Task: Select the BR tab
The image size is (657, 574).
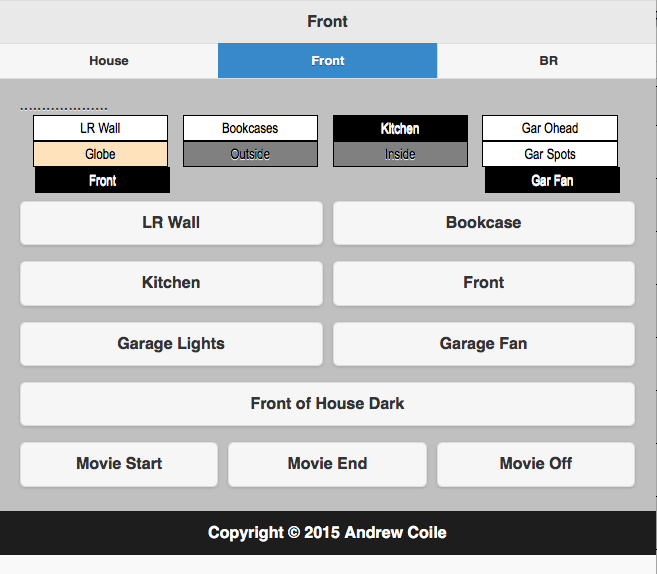Action: pyautogui.click(x=548, y=61)
